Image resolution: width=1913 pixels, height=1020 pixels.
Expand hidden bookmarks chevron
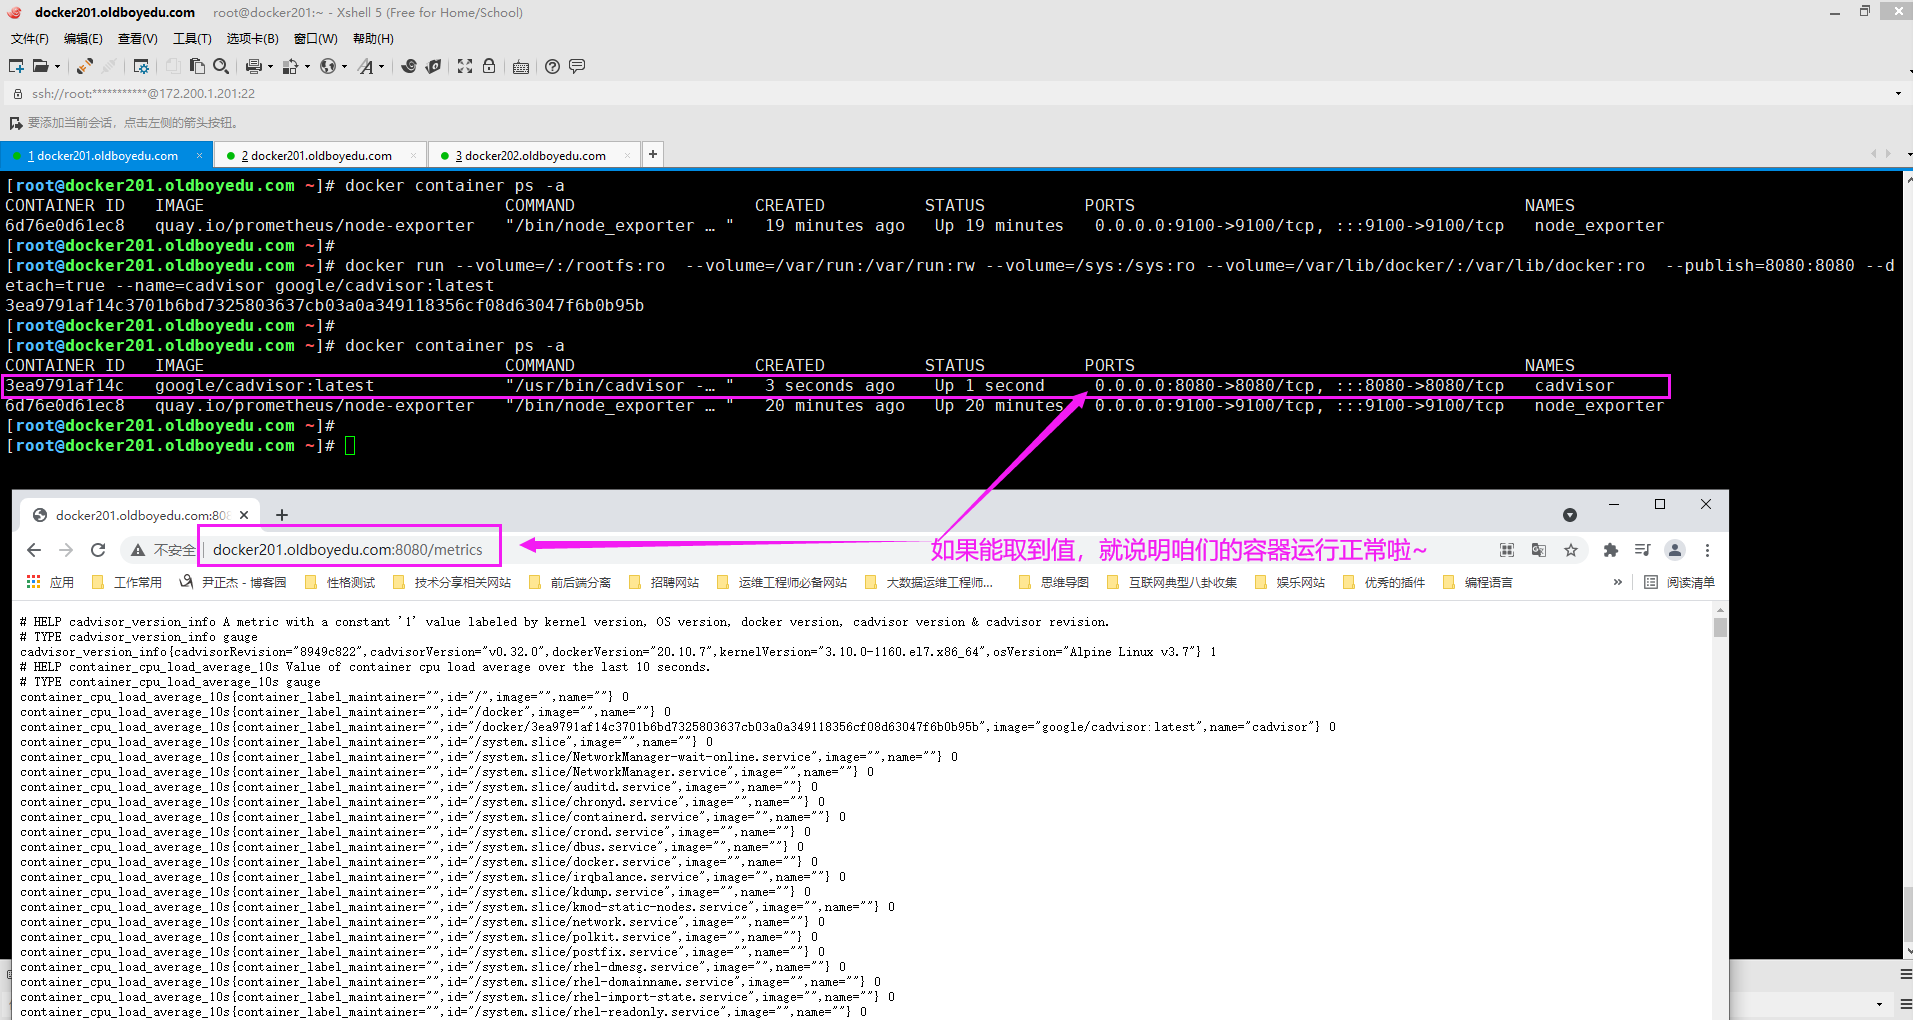click(x=1618, y=582)
